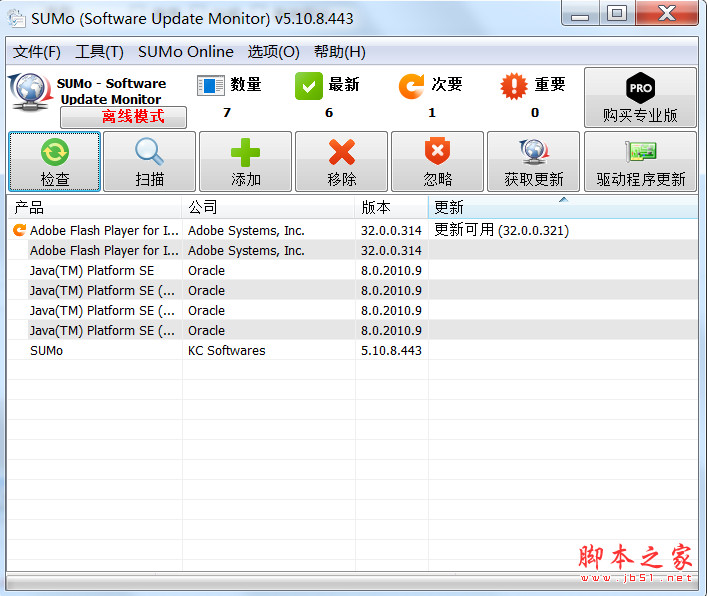Open the 帮助(H) menu

point(340,52)
